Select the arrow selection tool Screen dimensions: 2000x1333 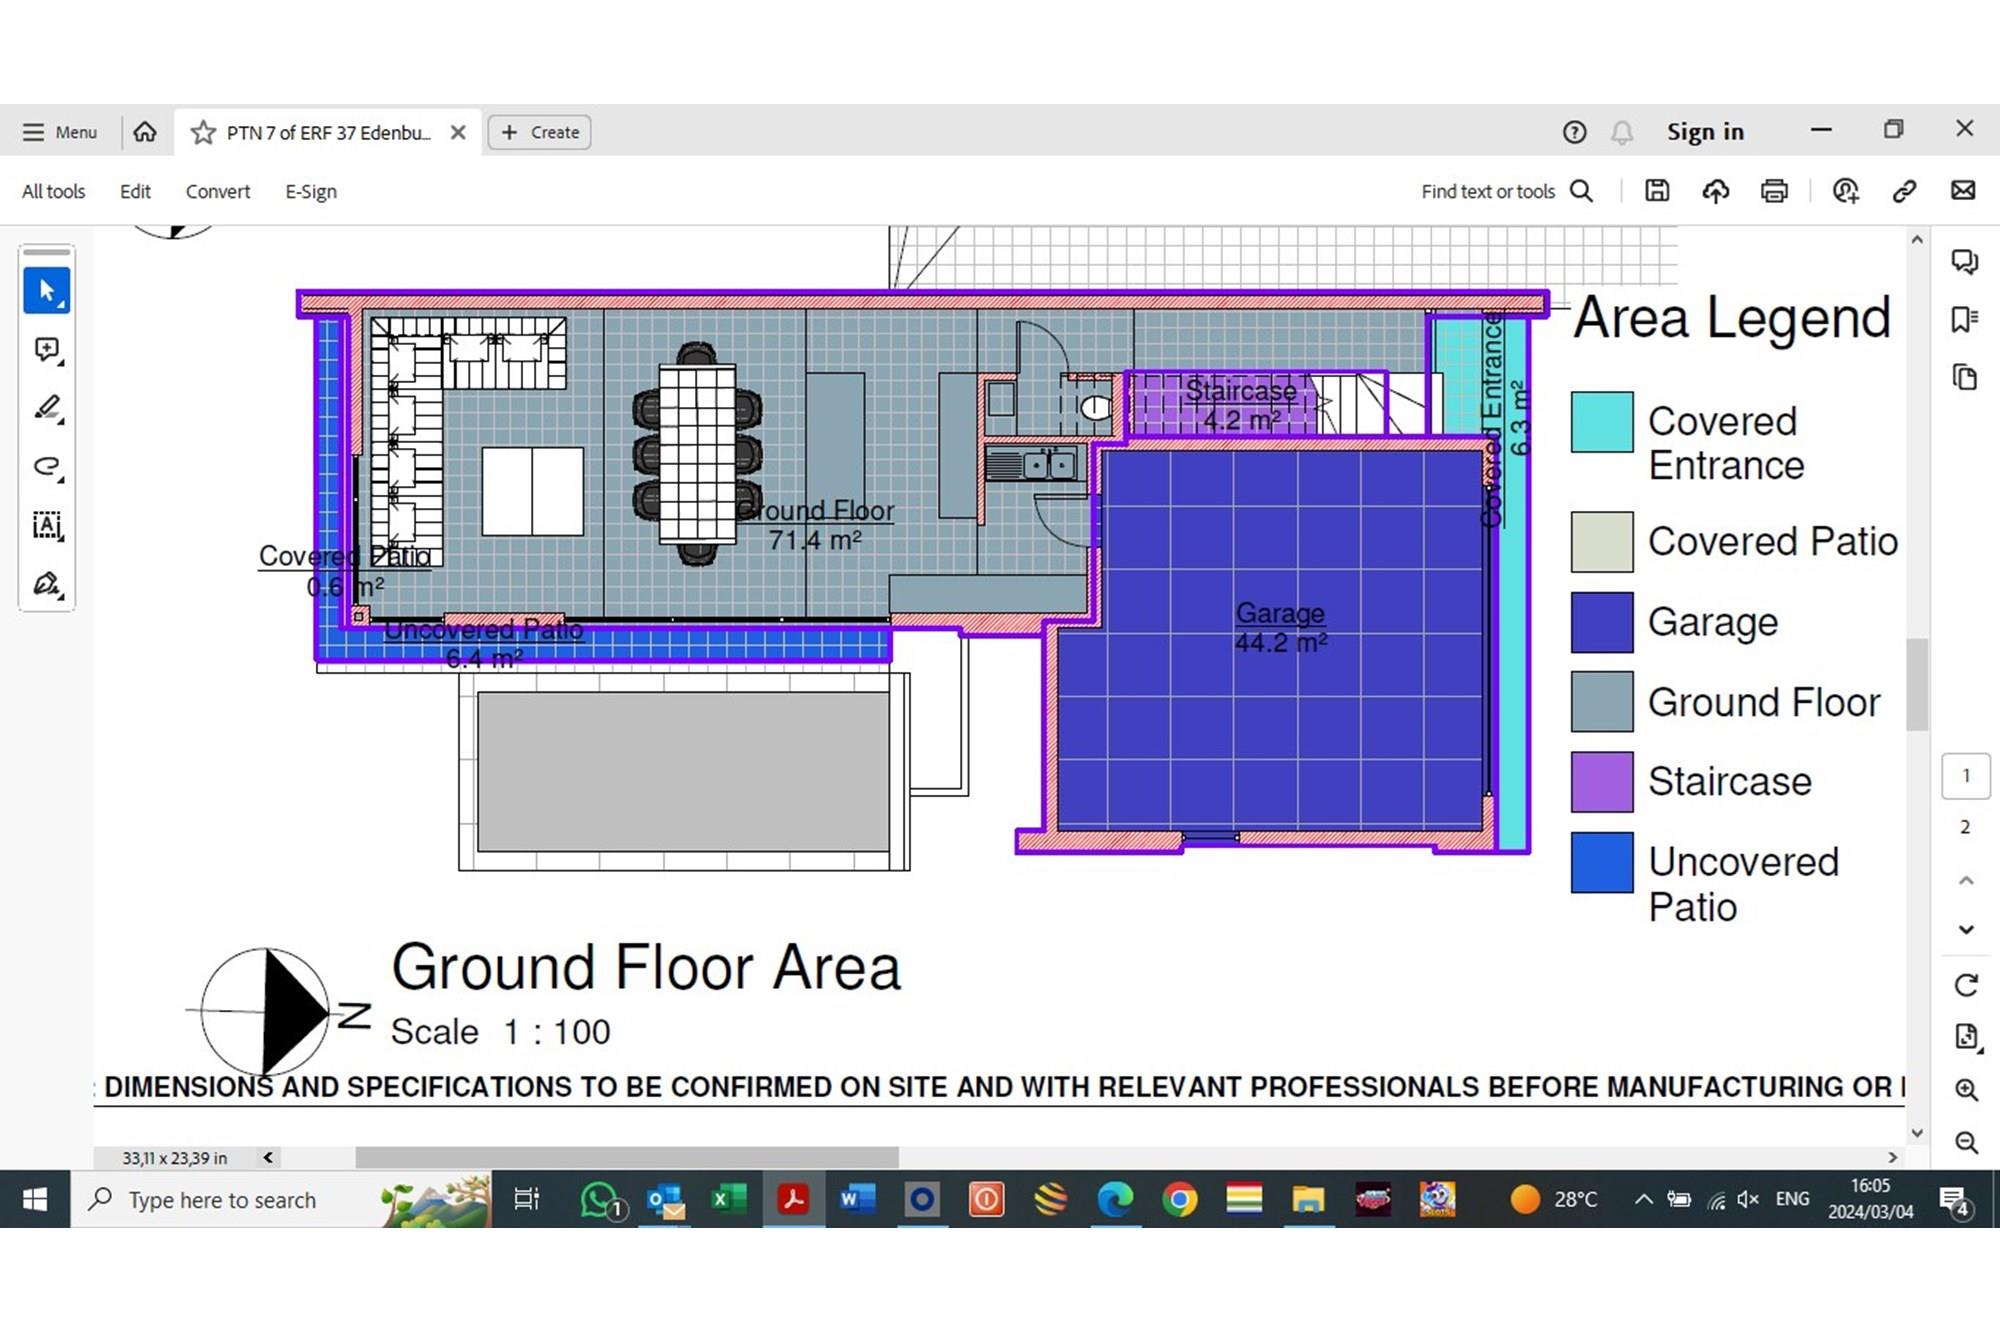(46, 291)
